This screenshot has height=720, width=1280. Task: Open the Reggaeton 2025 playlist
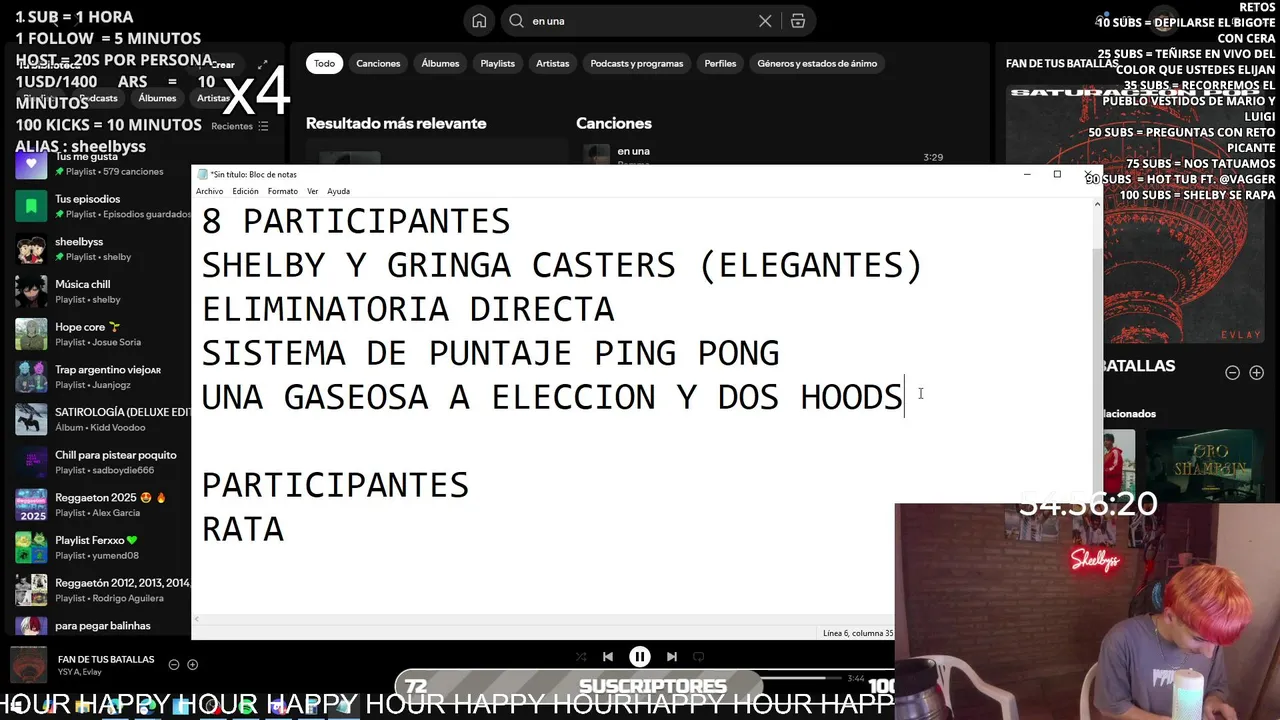click(x=100, y=505)
